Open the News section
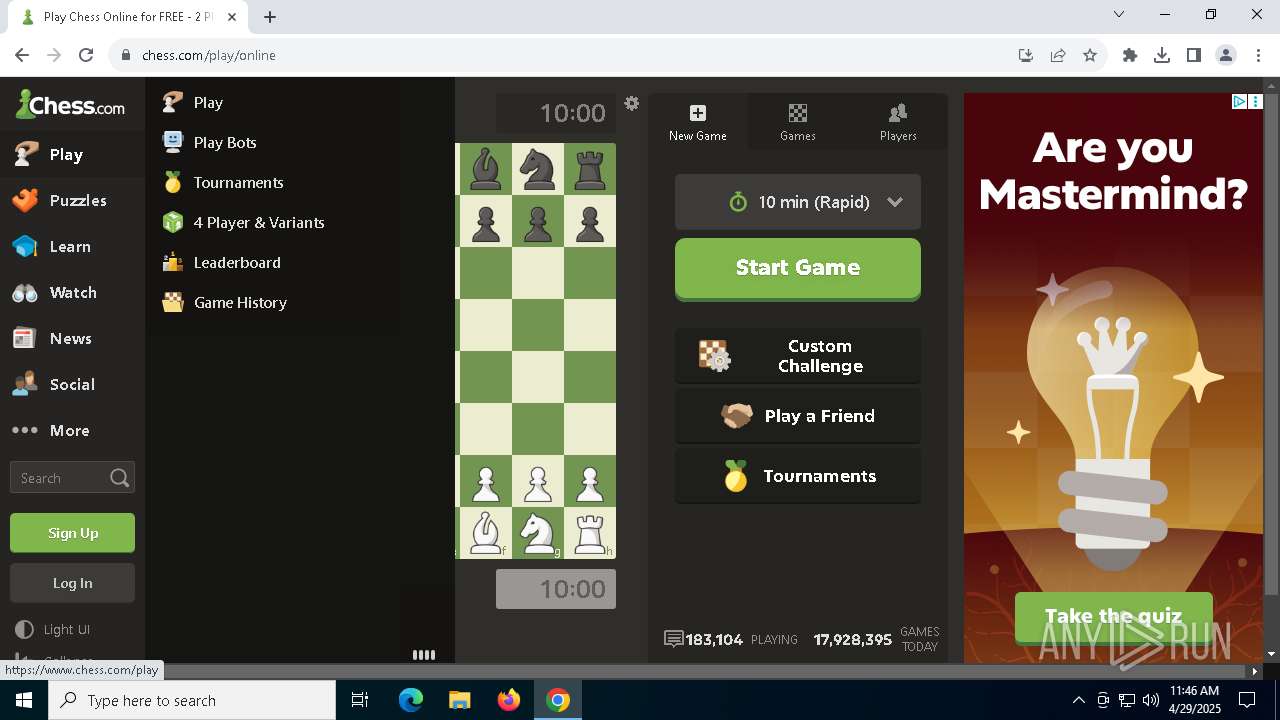 (x=72, y=338)
